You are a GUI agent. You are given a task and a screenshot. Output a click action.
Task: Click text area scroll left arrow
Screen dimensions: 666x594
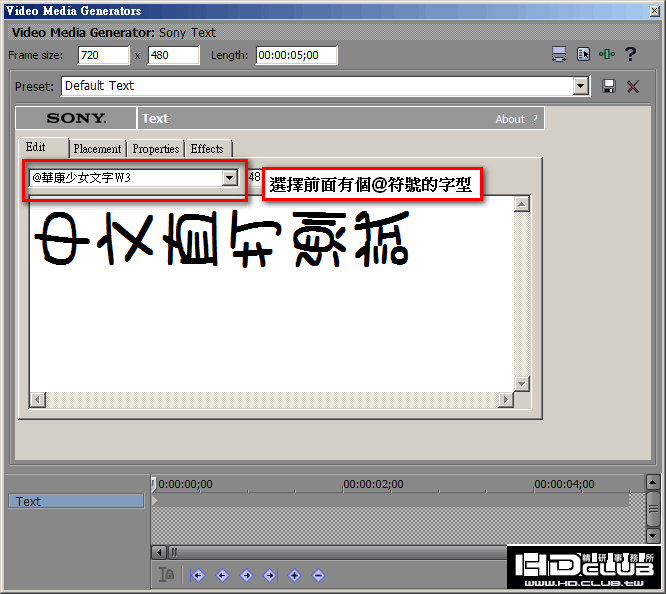pos(38,400)
